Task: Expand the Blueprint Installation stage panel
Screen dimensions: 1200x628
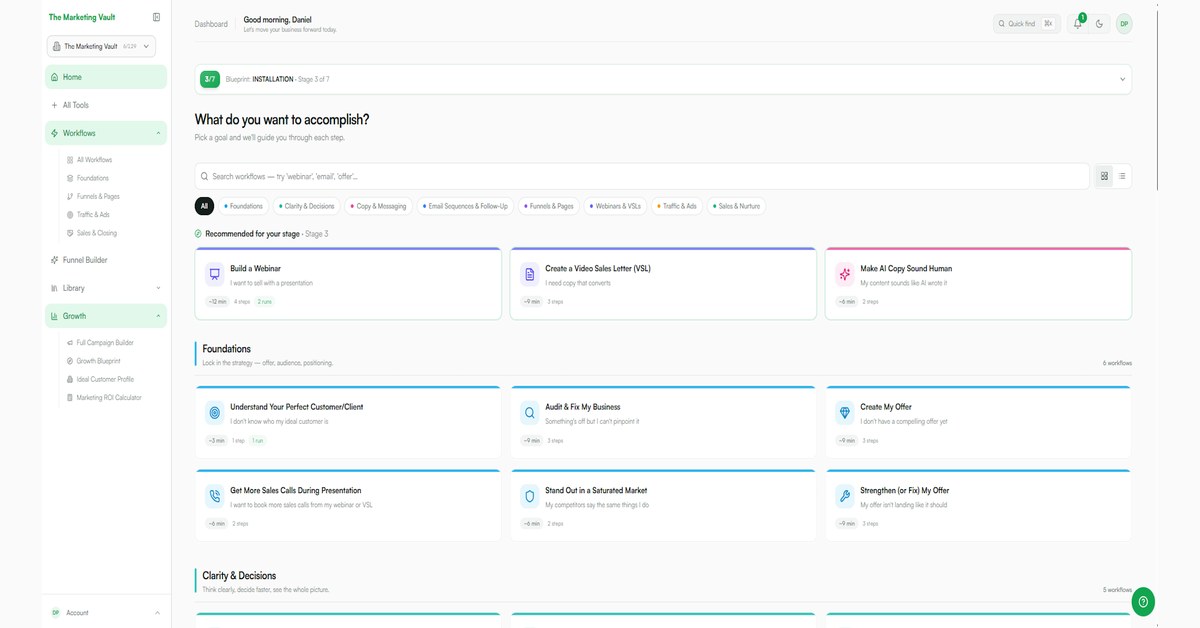Action: point(1122,79)
